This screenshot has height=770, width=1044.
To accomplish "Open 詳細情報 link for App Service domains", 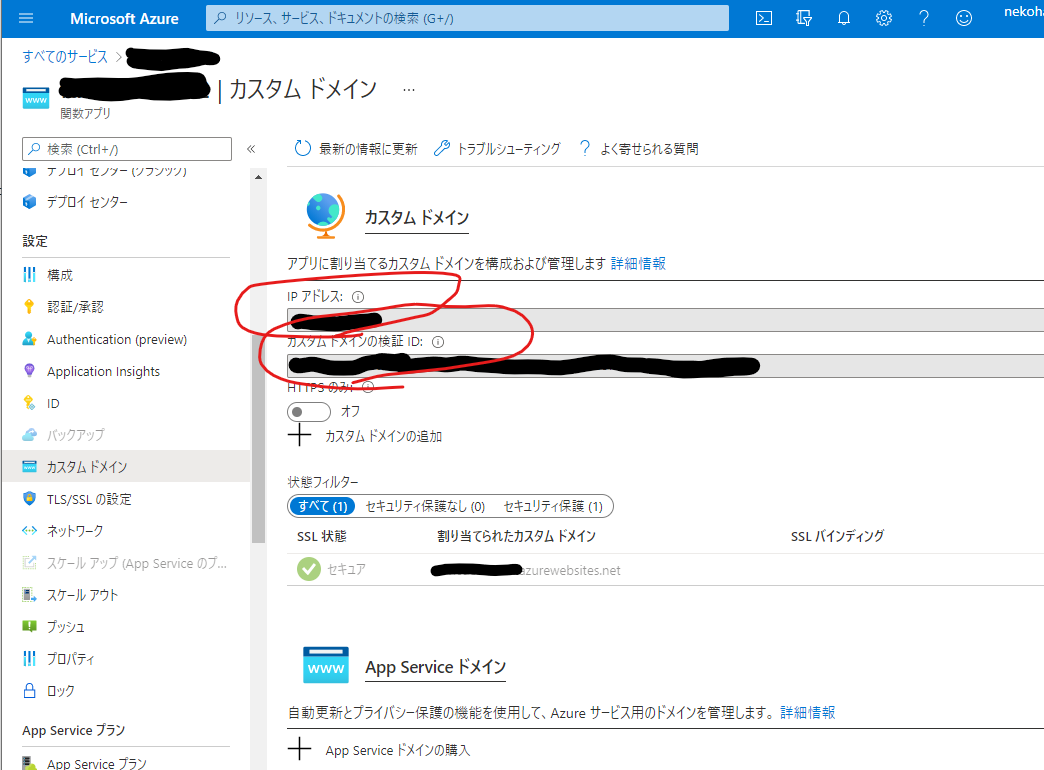I will (808, 713).
